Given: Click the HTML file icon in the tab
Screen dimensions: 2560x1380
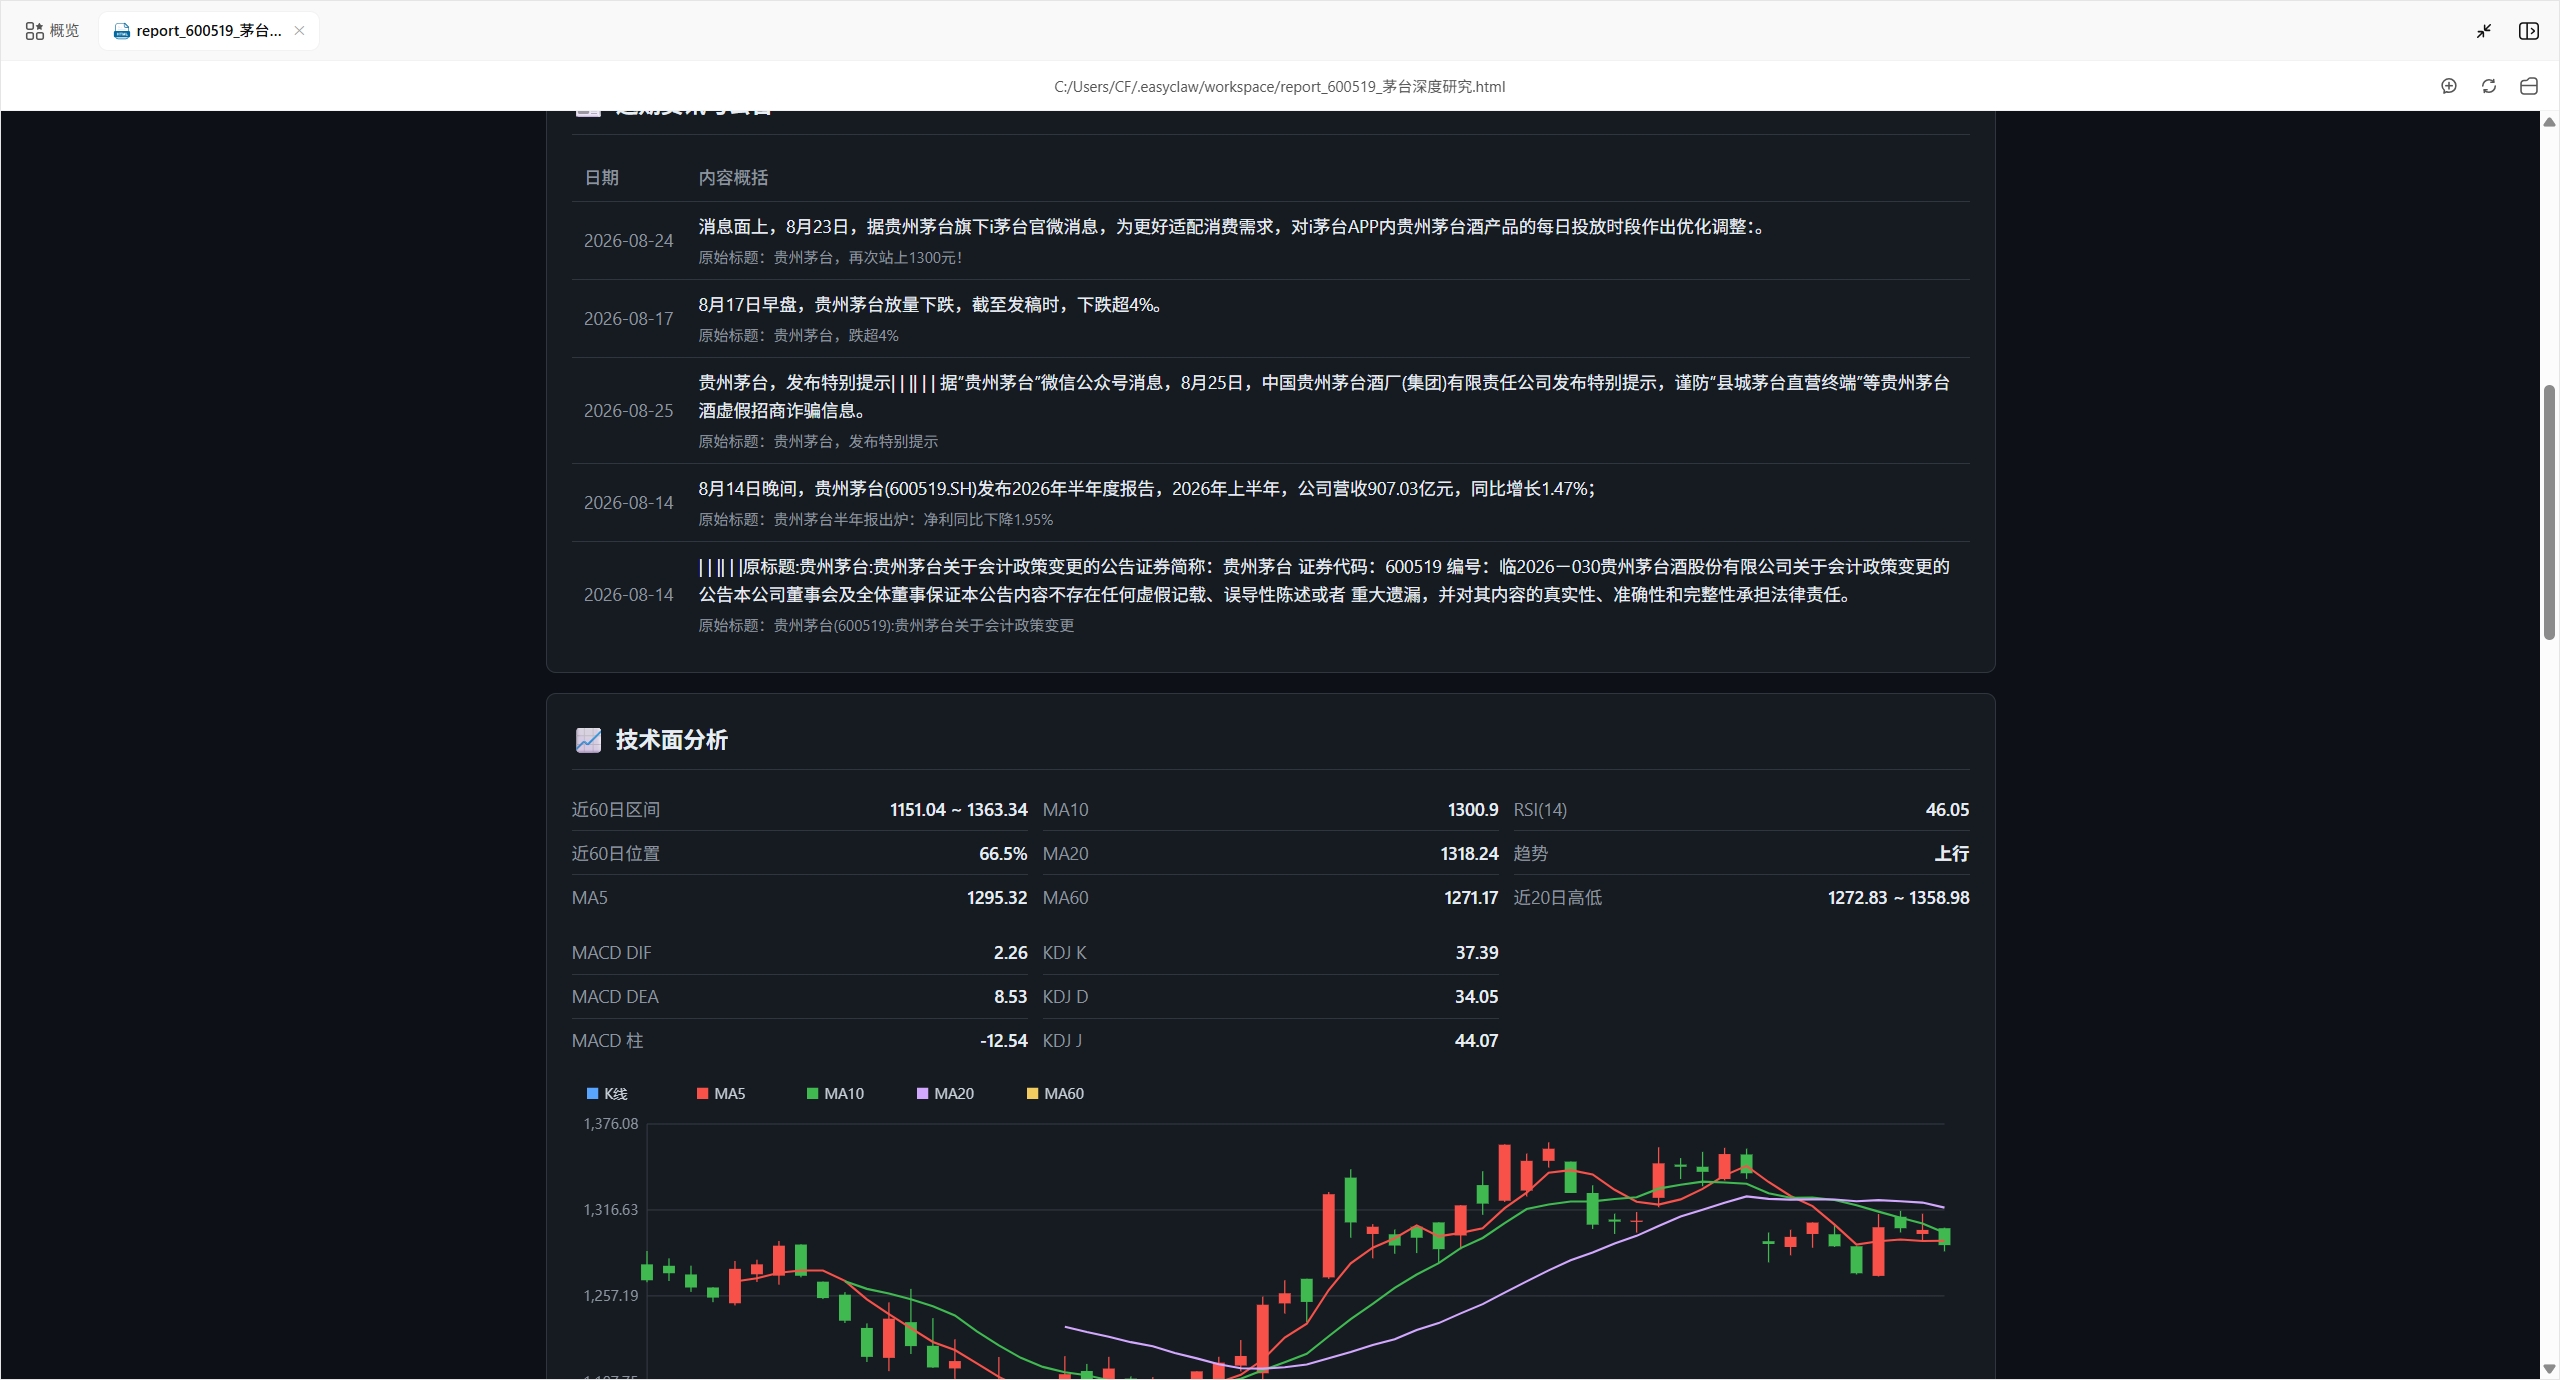Looking at the screenshot, I should [x=122, y=31].
